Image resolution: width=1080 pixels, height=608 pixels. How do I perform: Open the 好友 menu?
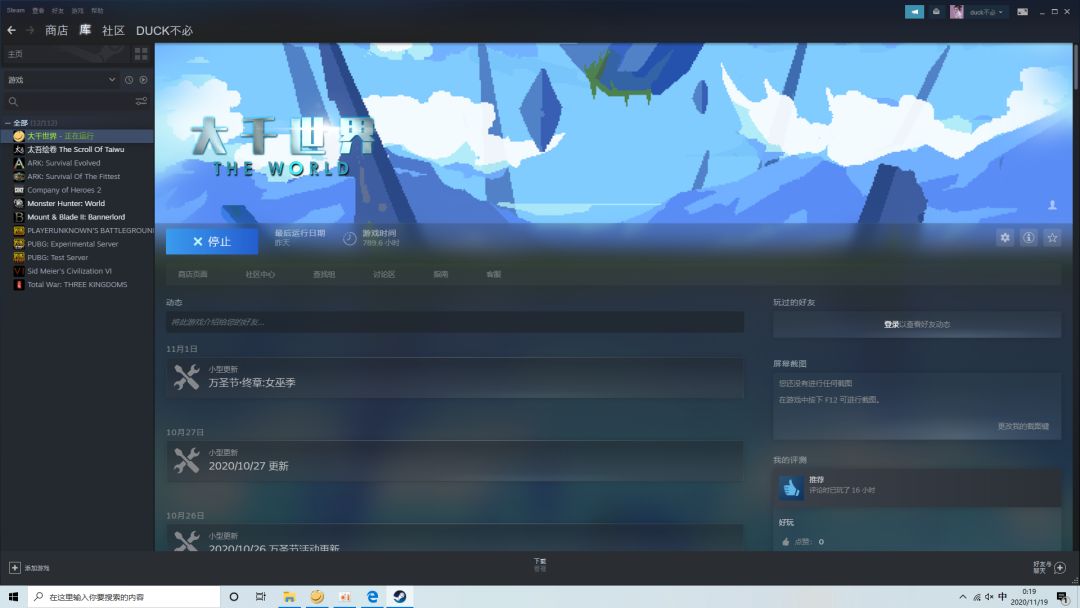[58, 10]
